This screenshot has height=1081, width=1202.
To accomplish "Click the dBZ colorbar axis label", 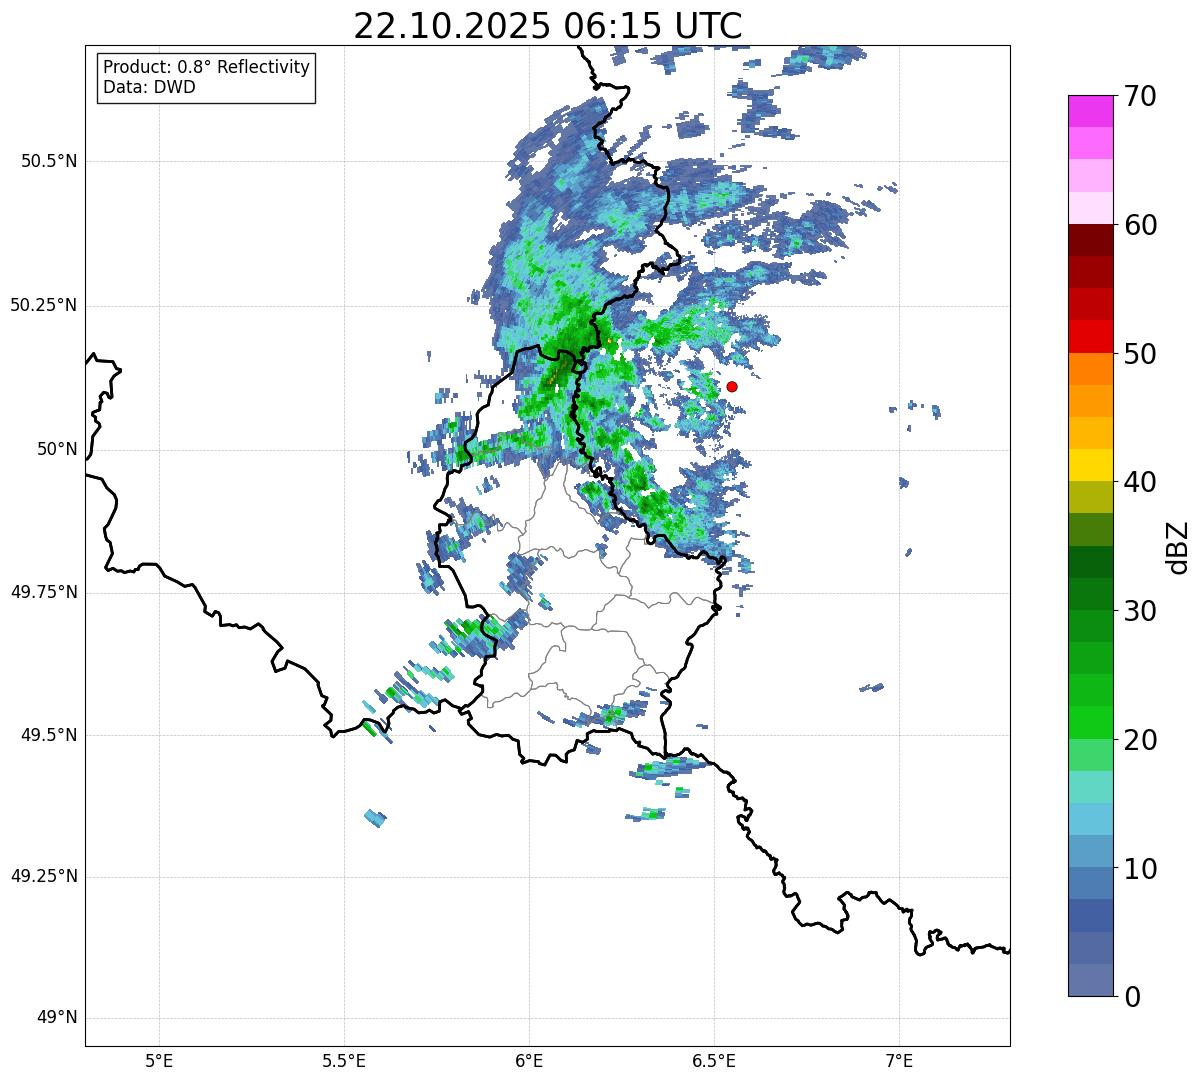I will [1178, 547].
